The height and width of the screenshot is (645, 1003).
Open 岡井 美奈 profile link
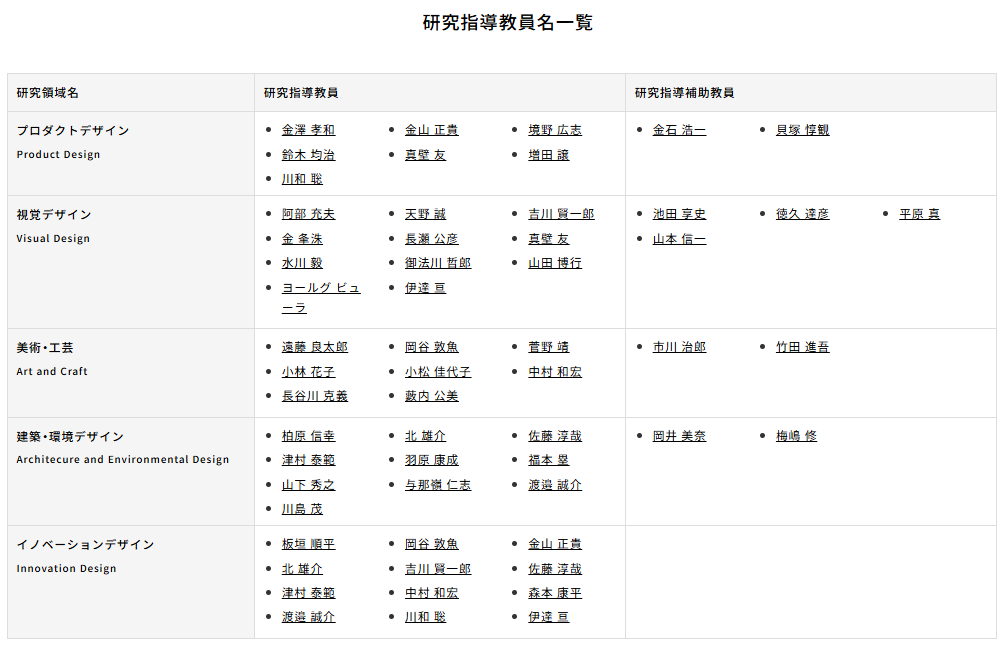click(679, 436)
